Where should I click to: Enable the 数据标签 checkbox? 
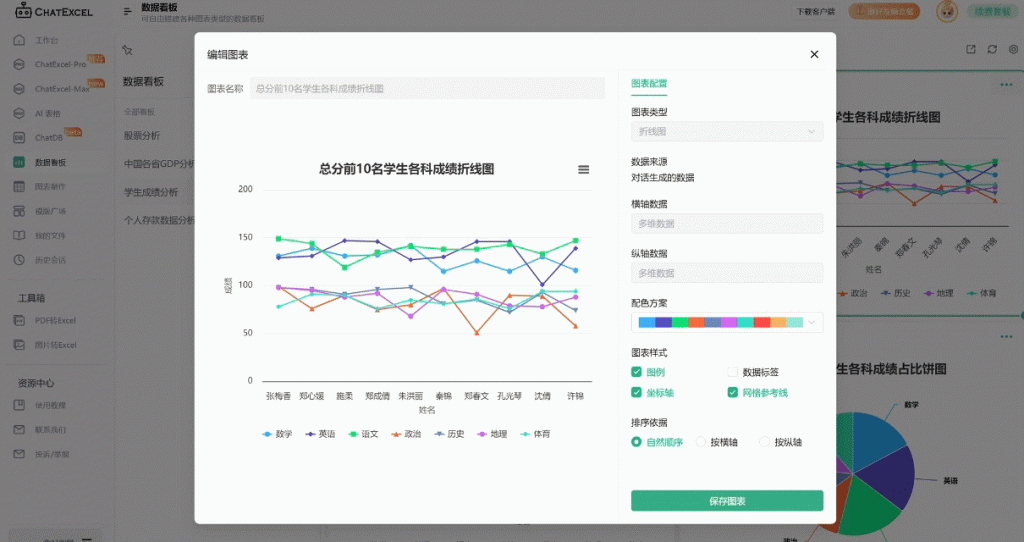733,372
